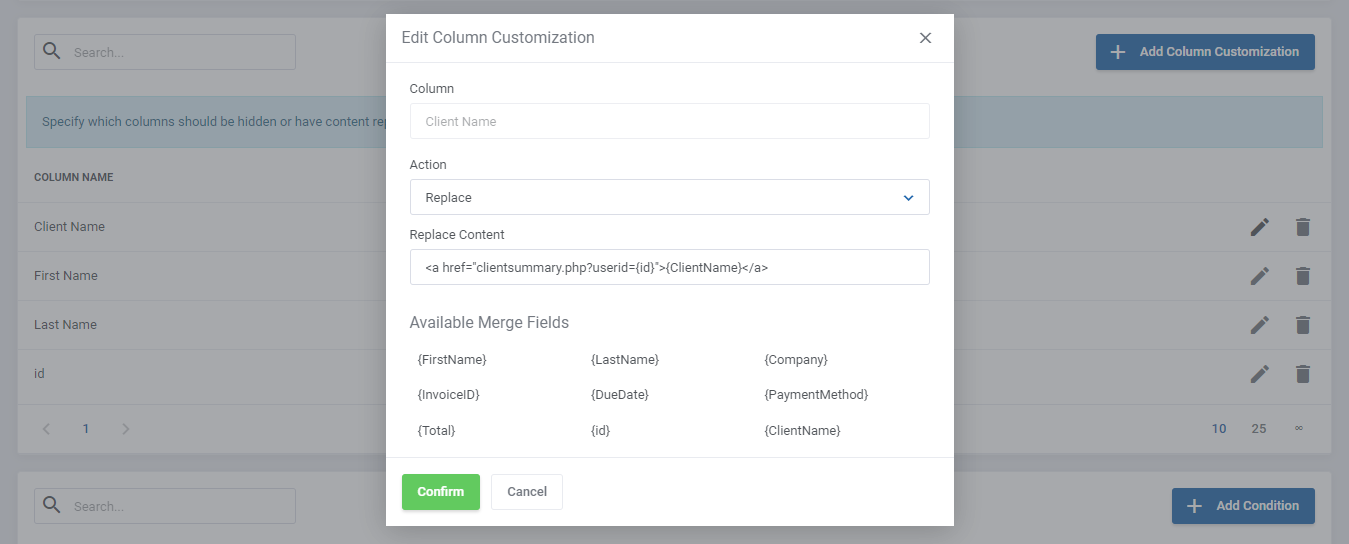Click the Cancel button

click(x=526, y=492)
